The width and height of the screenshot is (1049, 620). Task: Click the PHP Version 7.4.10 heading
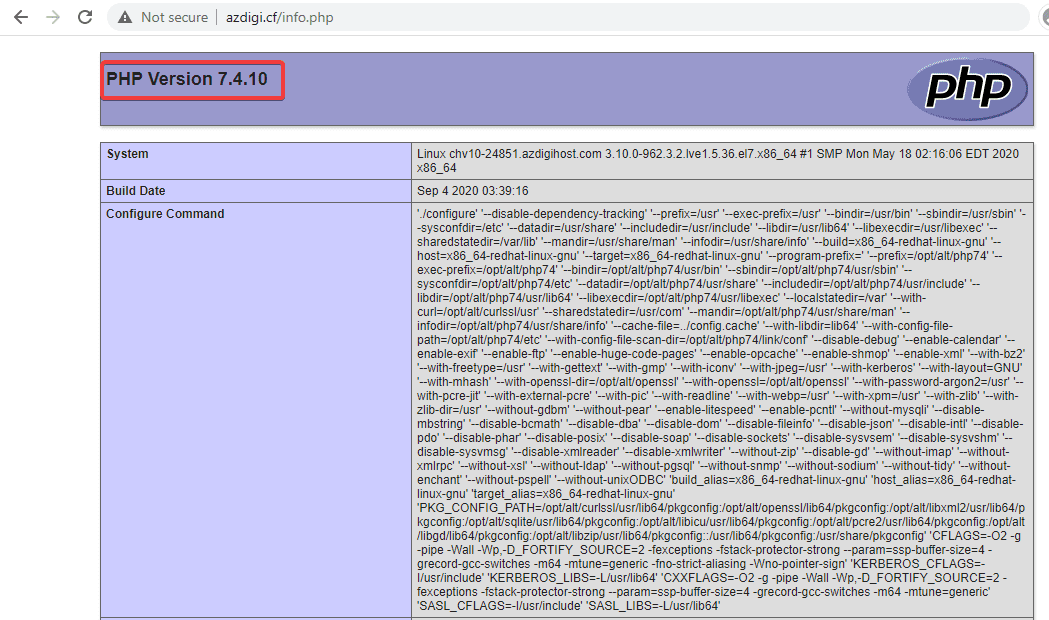pos(187,79)
